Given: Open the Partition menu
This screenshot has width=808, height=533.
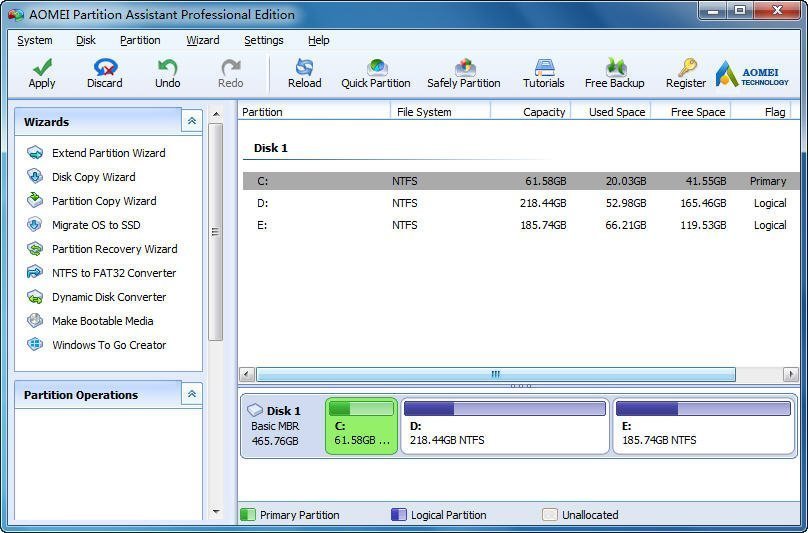Looking at the screenshot, I should pos(140,40).
